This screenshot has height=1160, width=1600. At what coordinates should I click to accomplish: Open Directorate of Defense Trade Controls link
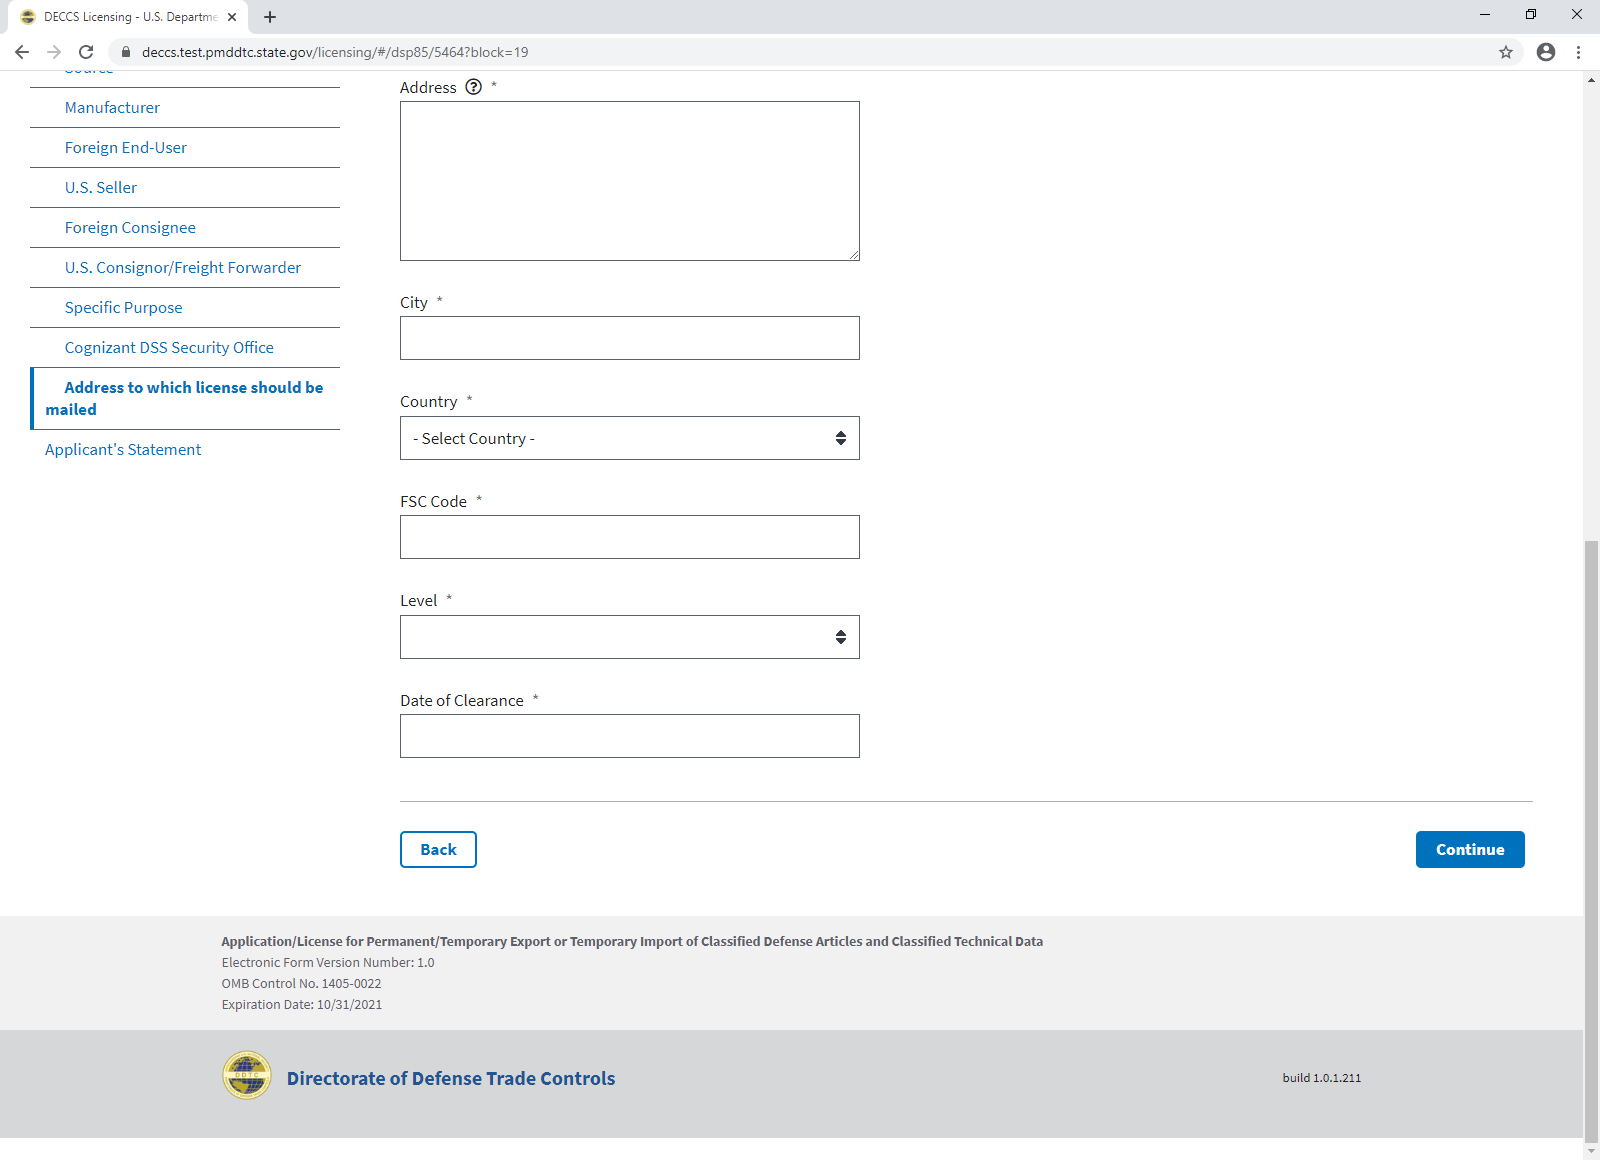(x=450, y=1078)
